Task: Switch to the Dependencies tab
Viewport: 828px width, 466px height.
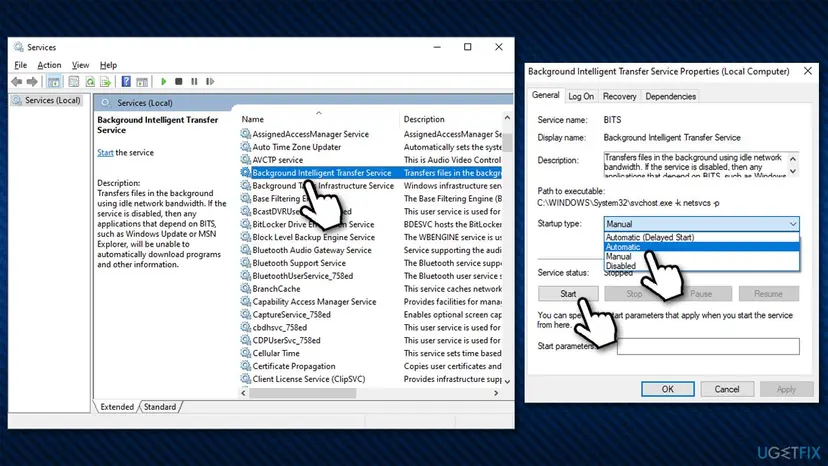Action: (x=670, y=96)
